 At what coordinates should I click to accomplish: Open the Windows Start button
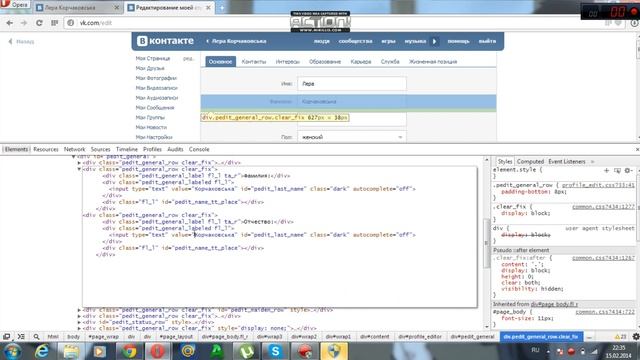click(13, 351)
